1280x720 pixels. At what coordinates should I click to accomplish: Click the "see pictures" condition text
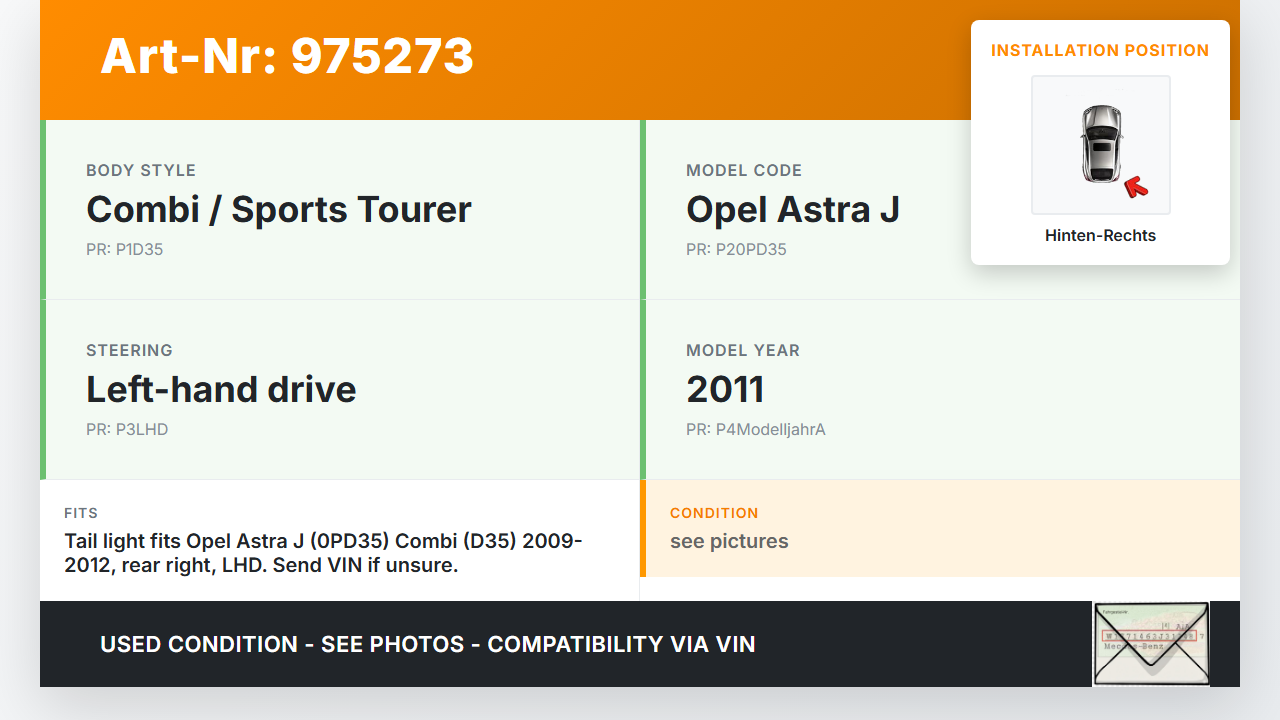pyautogui.click(x=729, y=541)
